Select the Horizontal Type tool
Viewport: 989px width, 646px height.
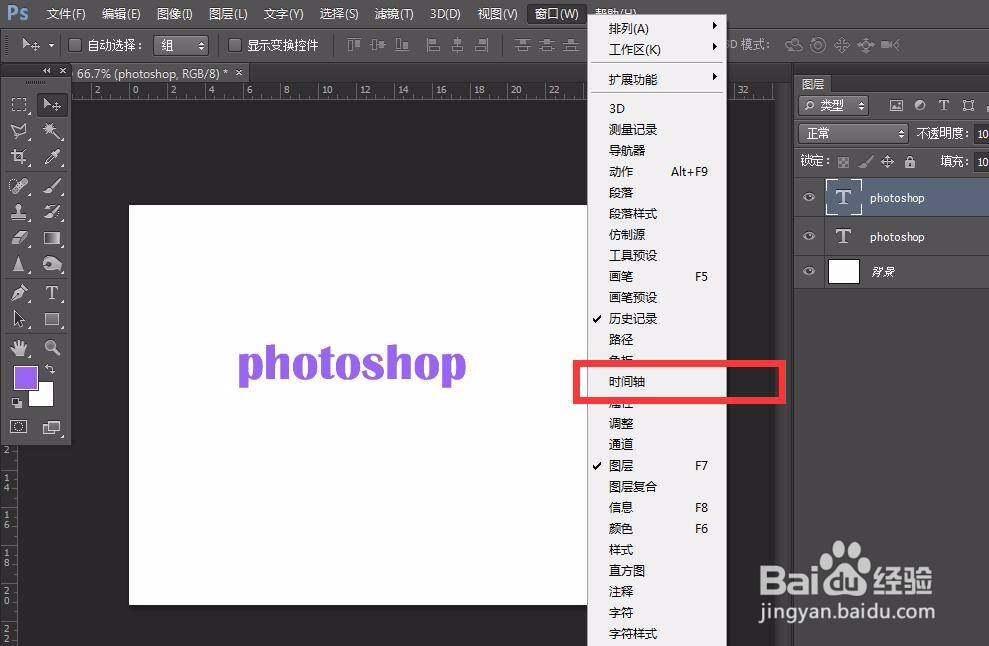(52, 293)
